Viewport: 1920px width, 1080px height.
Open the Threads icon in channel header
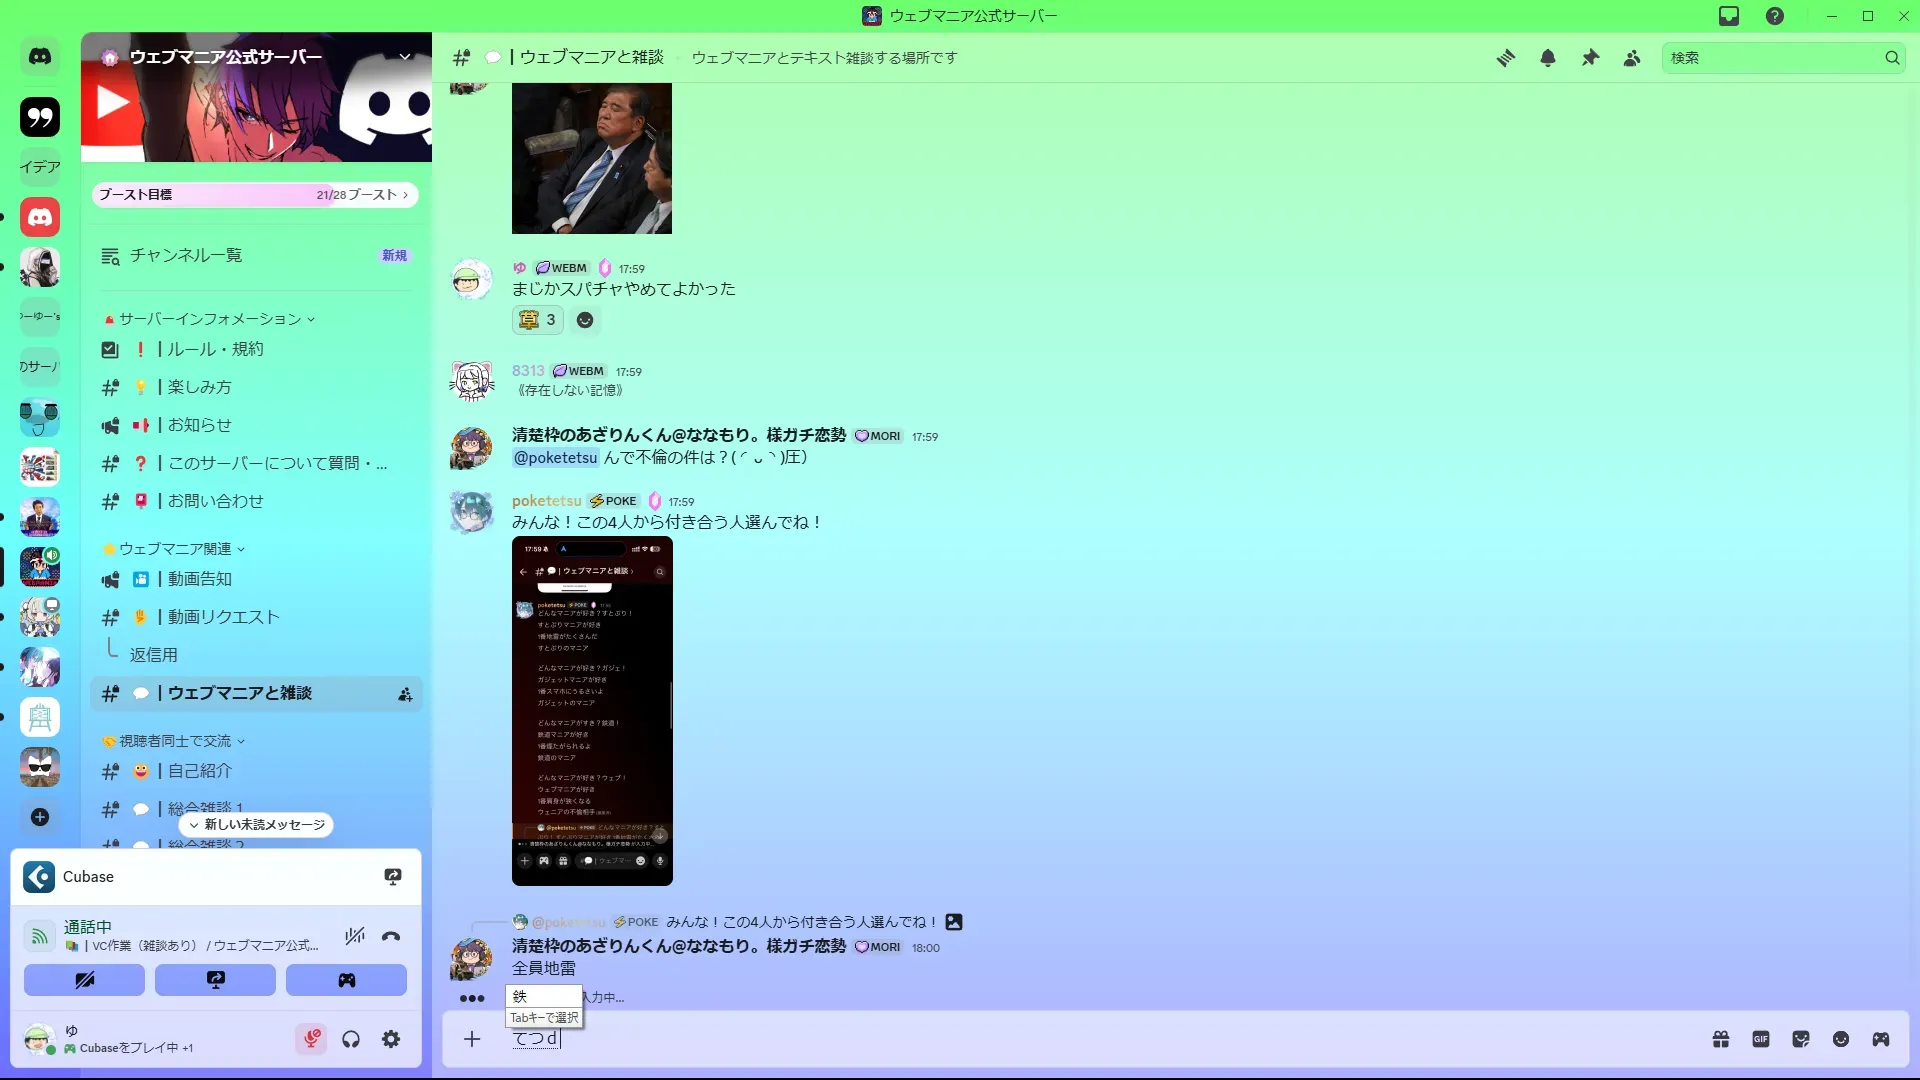[1505, 58]
